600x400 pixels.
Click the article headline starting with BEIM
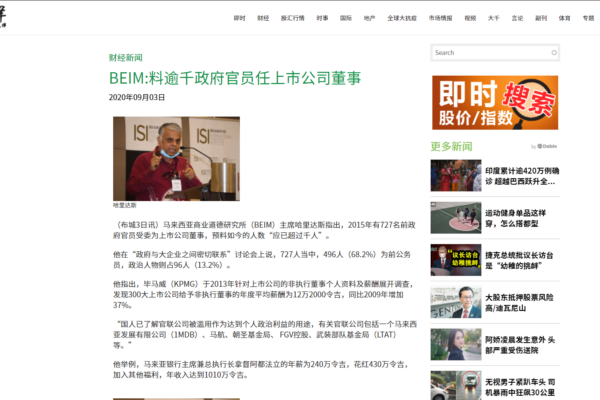pyautogui.click(x=235, y=78)
